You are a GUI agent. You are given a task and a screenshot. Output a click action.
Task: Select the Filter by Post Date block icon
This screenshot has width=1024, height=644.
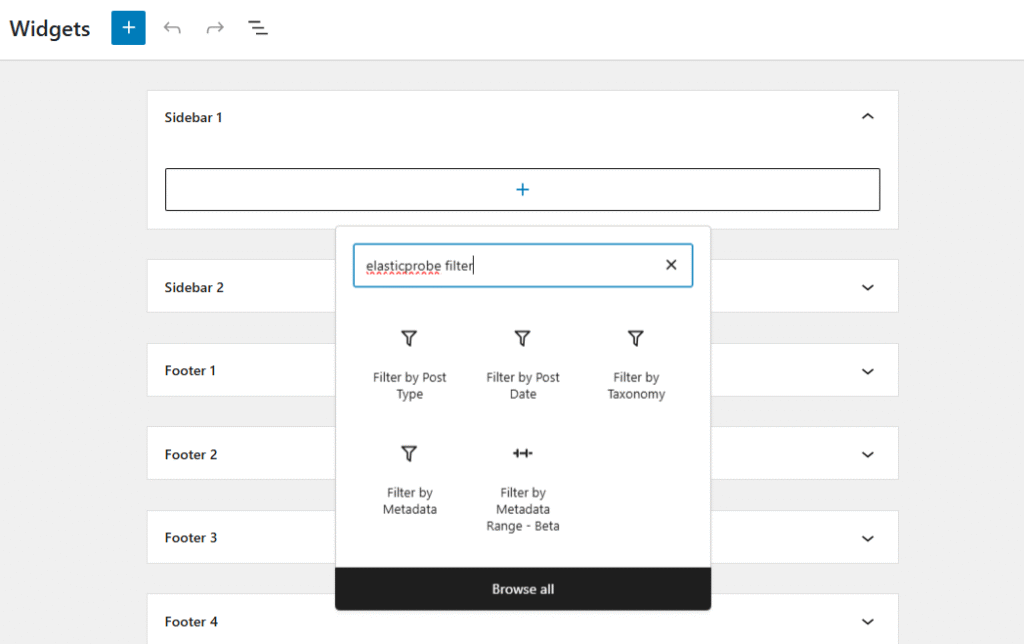coord(522,338)
